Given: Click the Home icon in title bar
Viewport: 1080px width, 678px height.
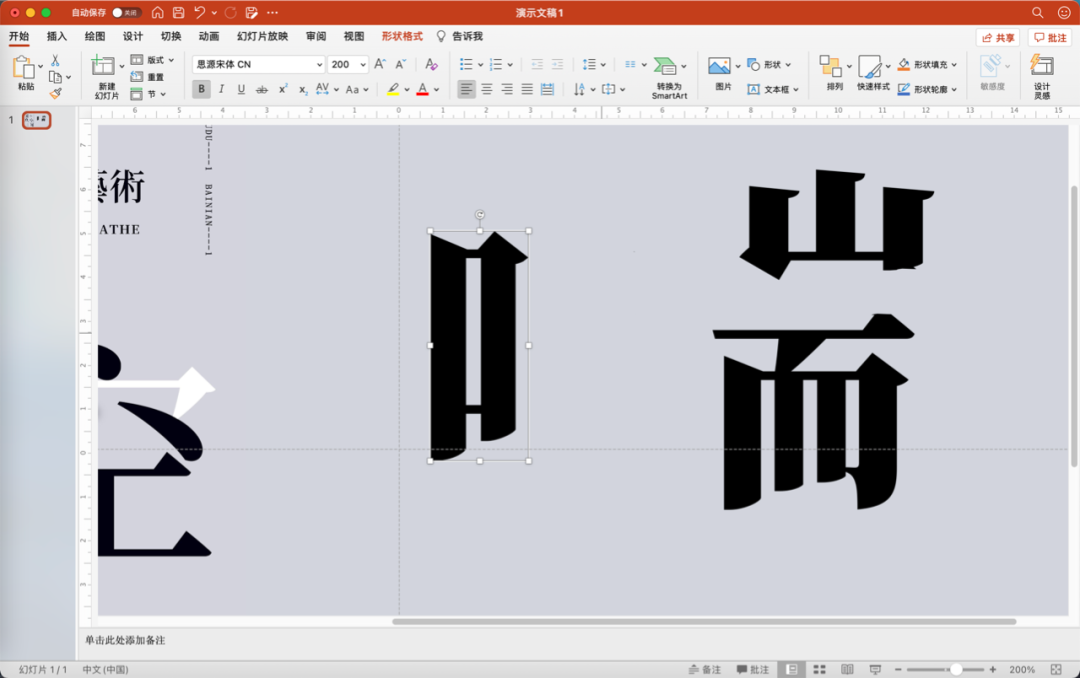Looking at the screenshot, I should pyautogui.click(x=158, y=12).
